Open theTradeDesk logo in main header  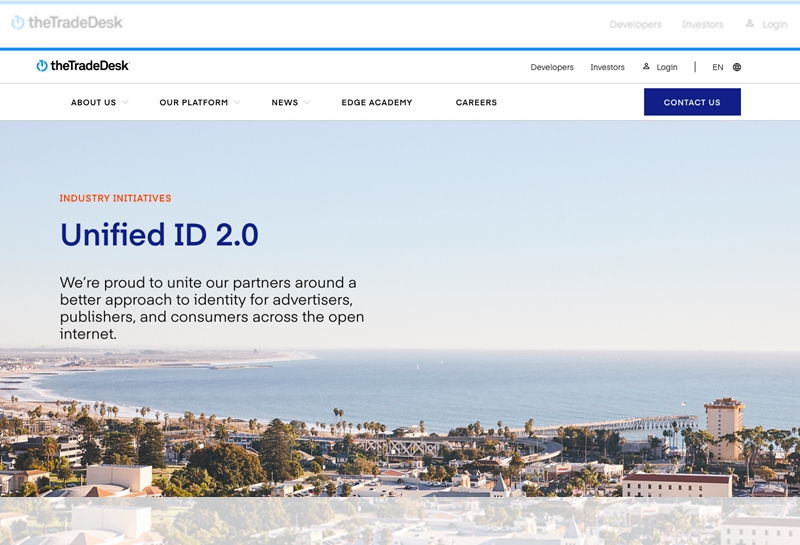83,66
